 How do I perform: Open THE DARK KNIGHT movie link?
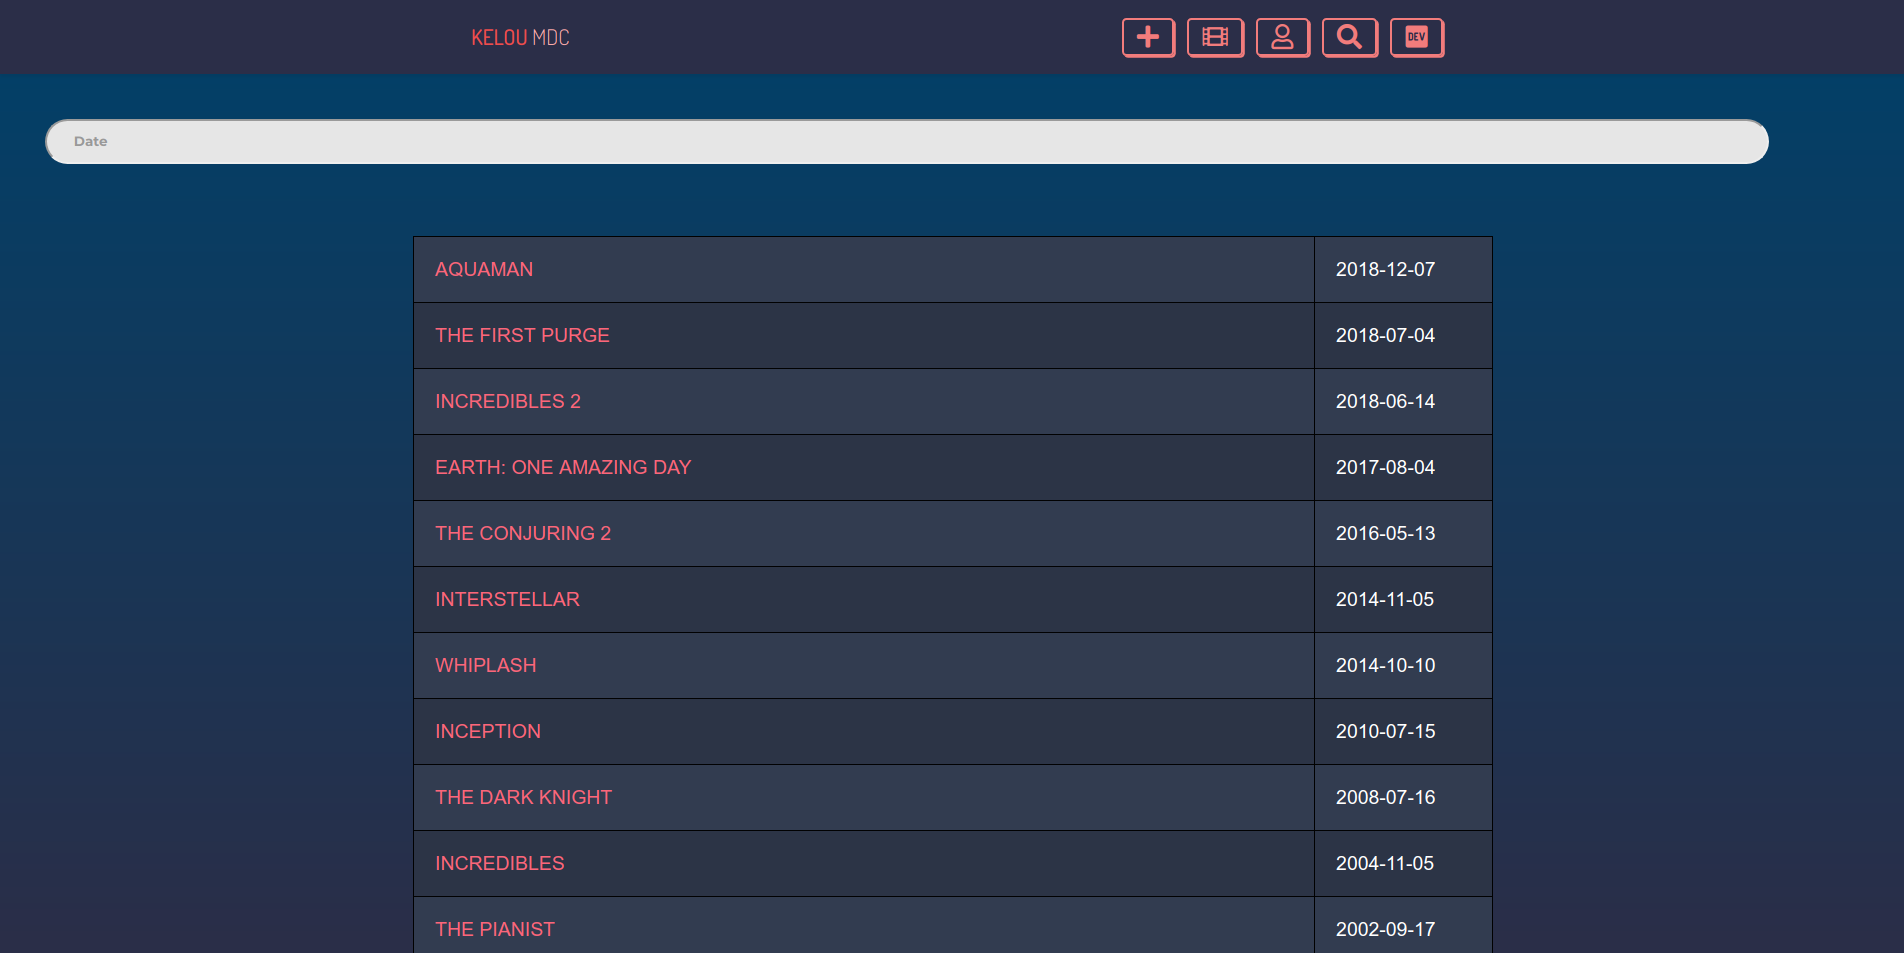coord(523,798)
